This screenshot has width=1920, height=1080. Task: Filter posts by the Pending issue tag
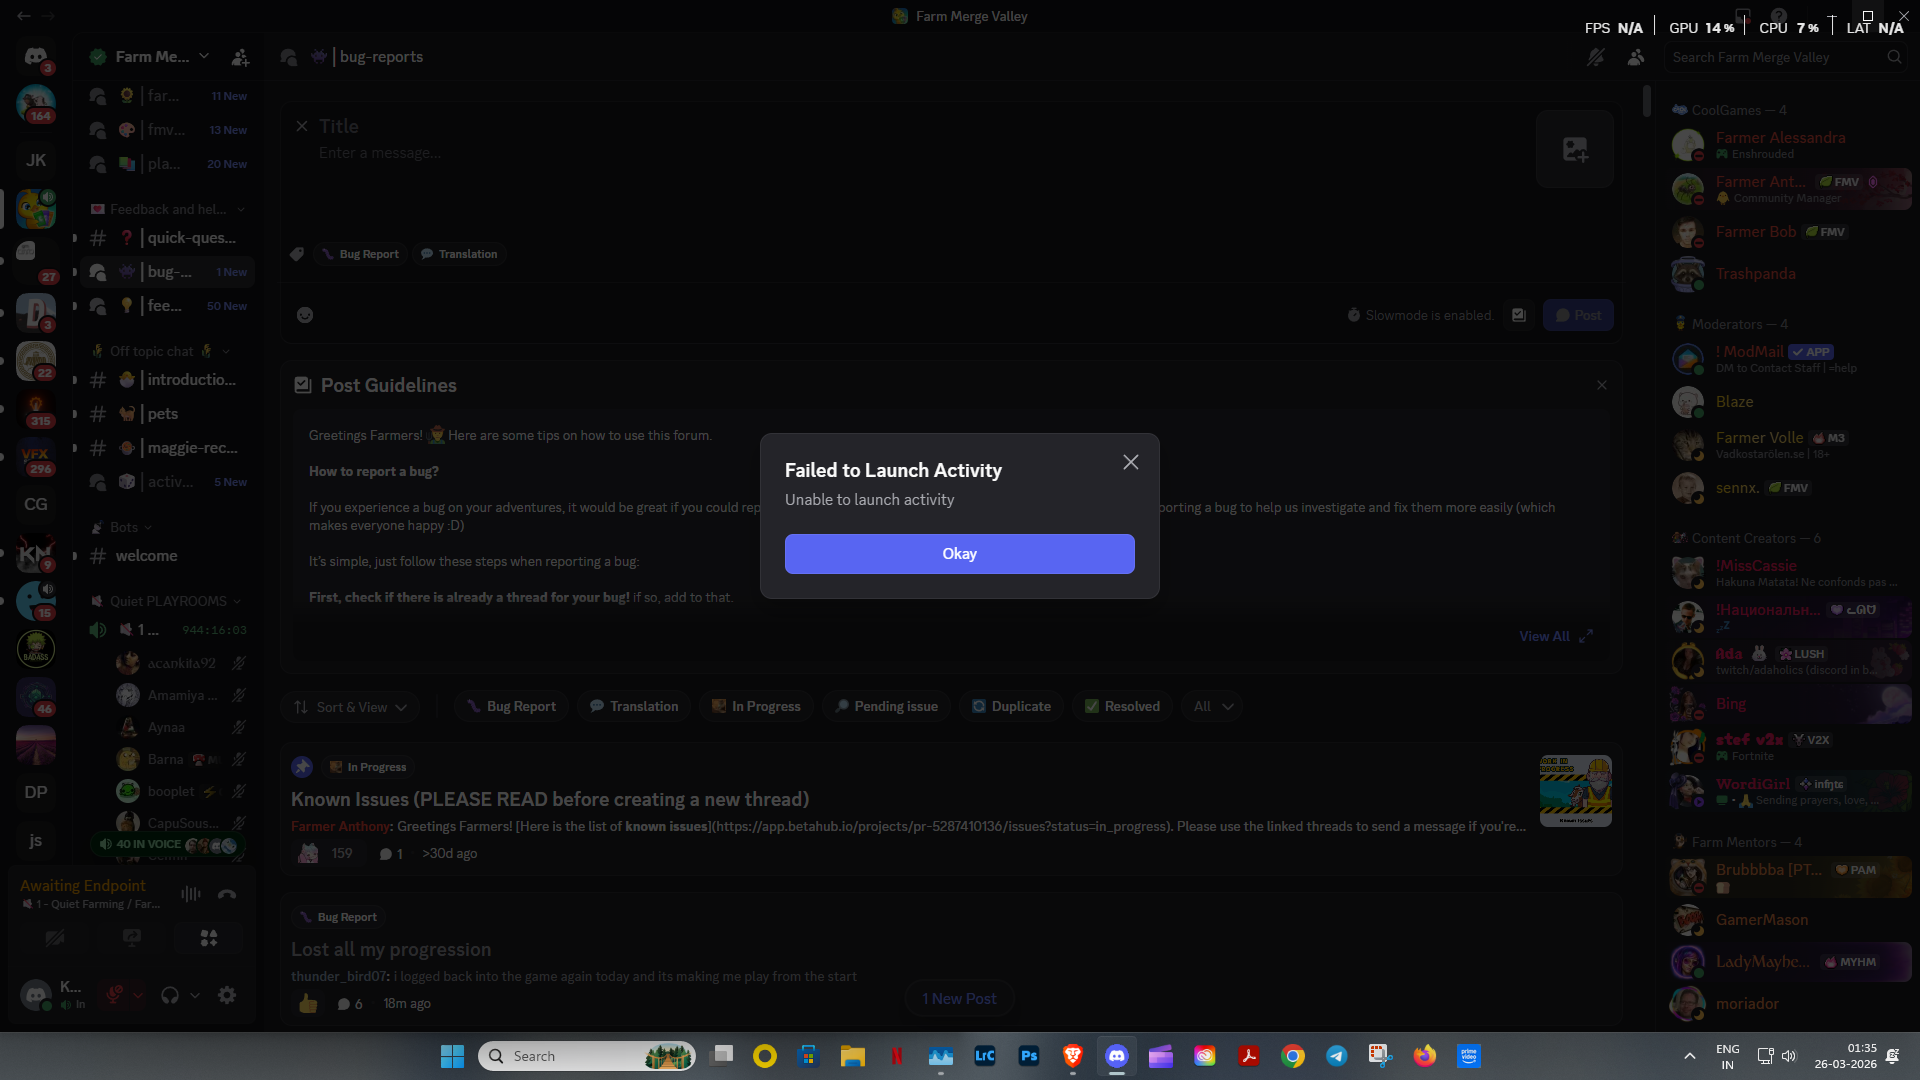(886, 707)
